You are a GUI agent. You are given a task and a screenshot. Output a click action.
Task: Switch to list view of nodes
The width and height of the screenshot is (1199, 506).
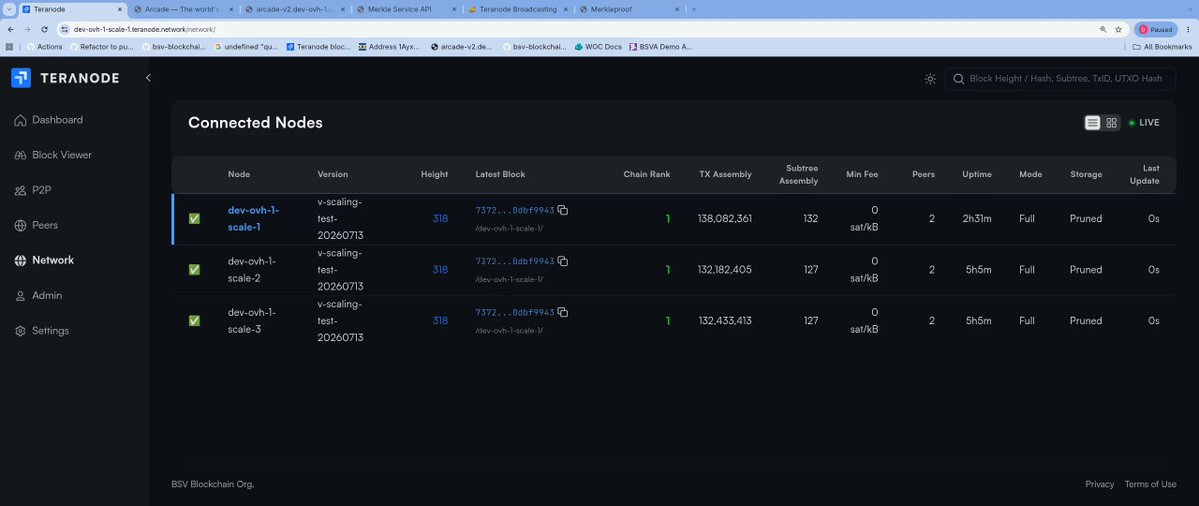(1093, 122)
